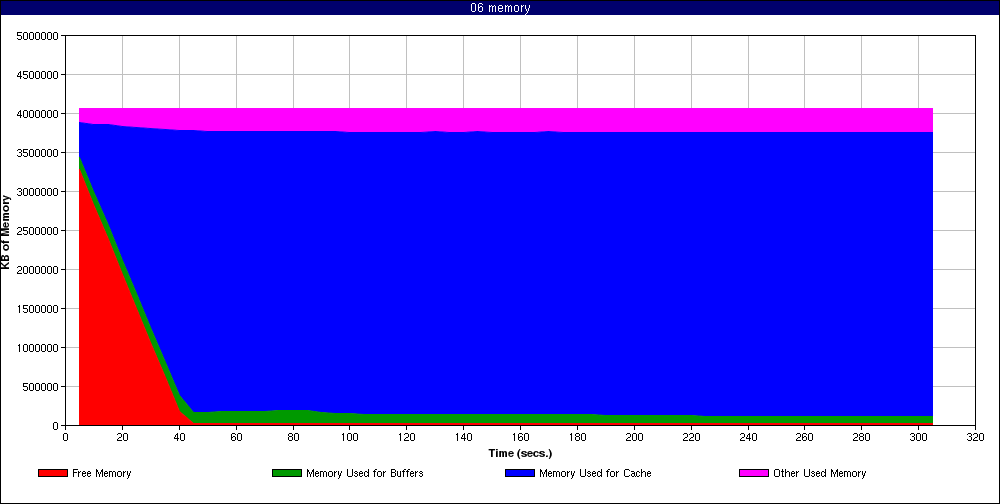Click the 100 tick on time axis
Screen dimensions: 1000x504
[x=349, y=438]
